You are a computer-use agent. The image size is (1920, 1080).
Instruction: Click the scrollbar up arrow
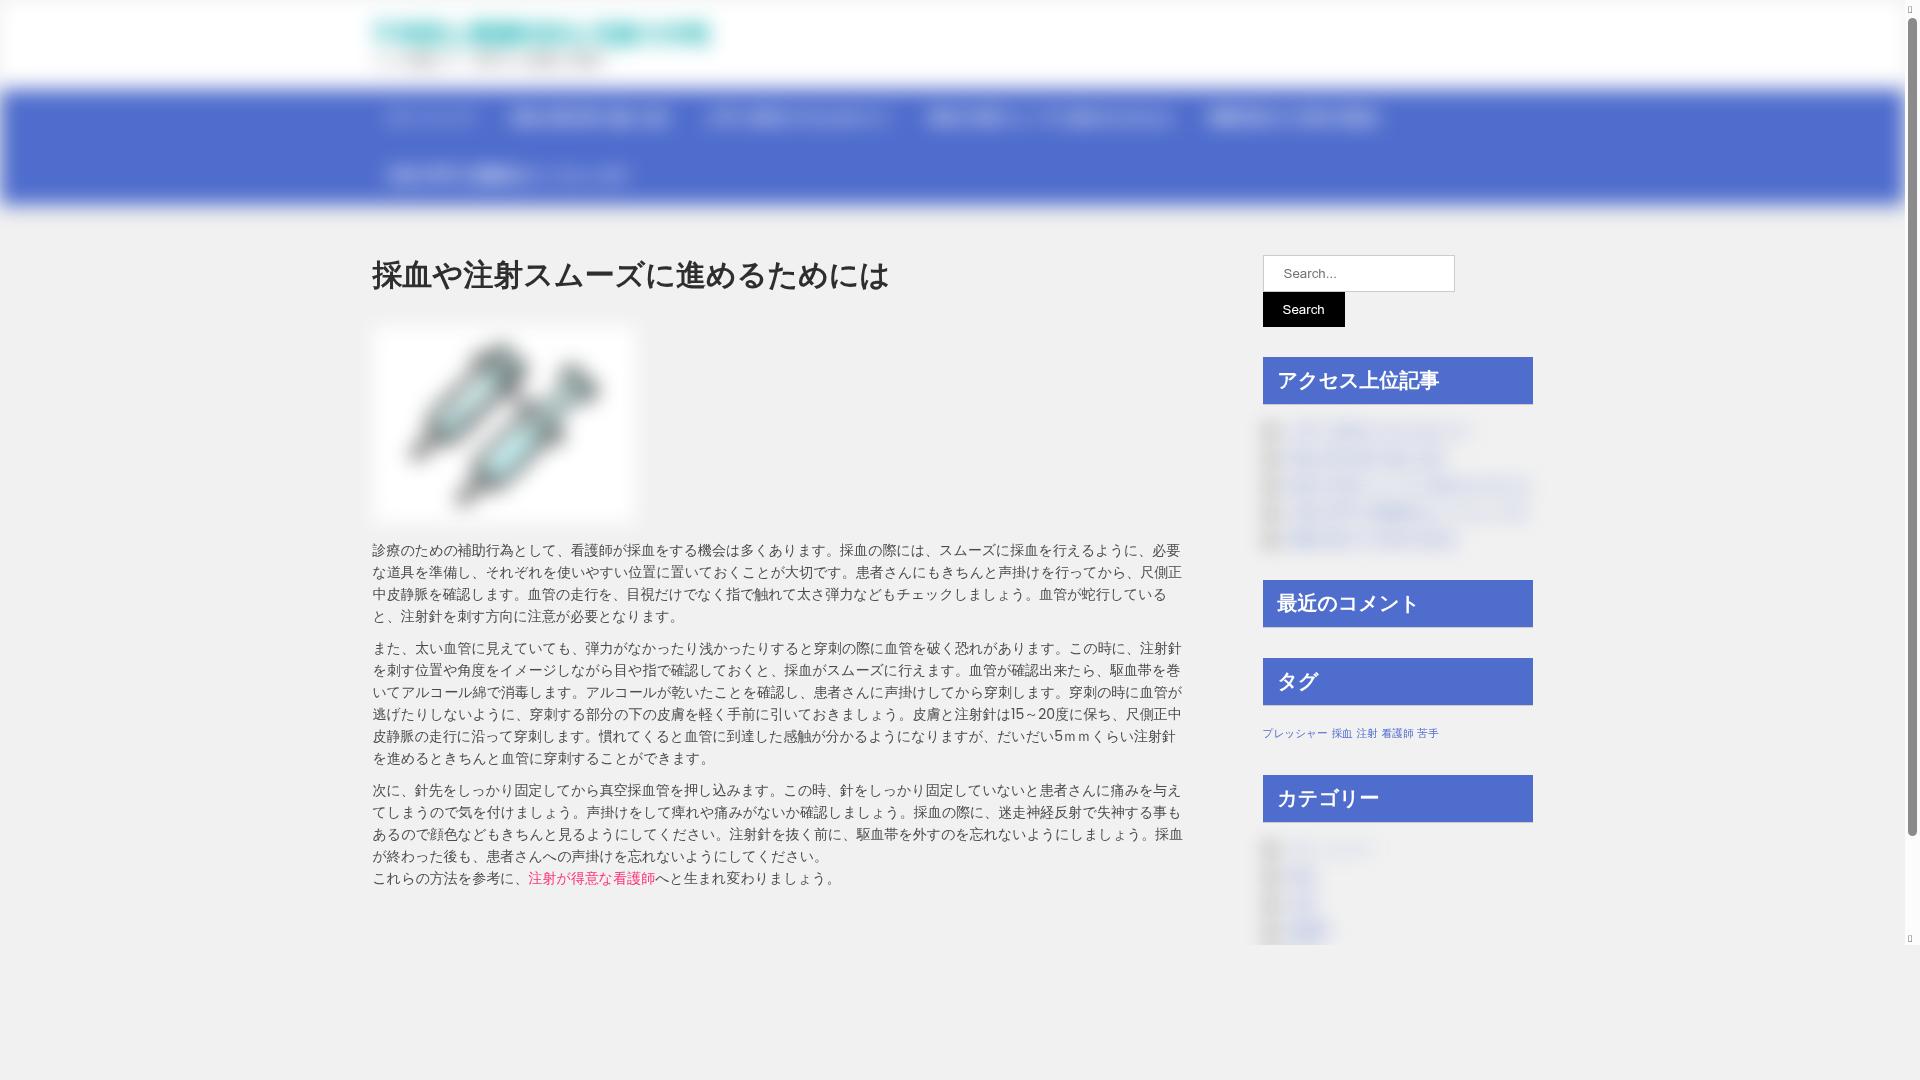(x=1909, y=10)
